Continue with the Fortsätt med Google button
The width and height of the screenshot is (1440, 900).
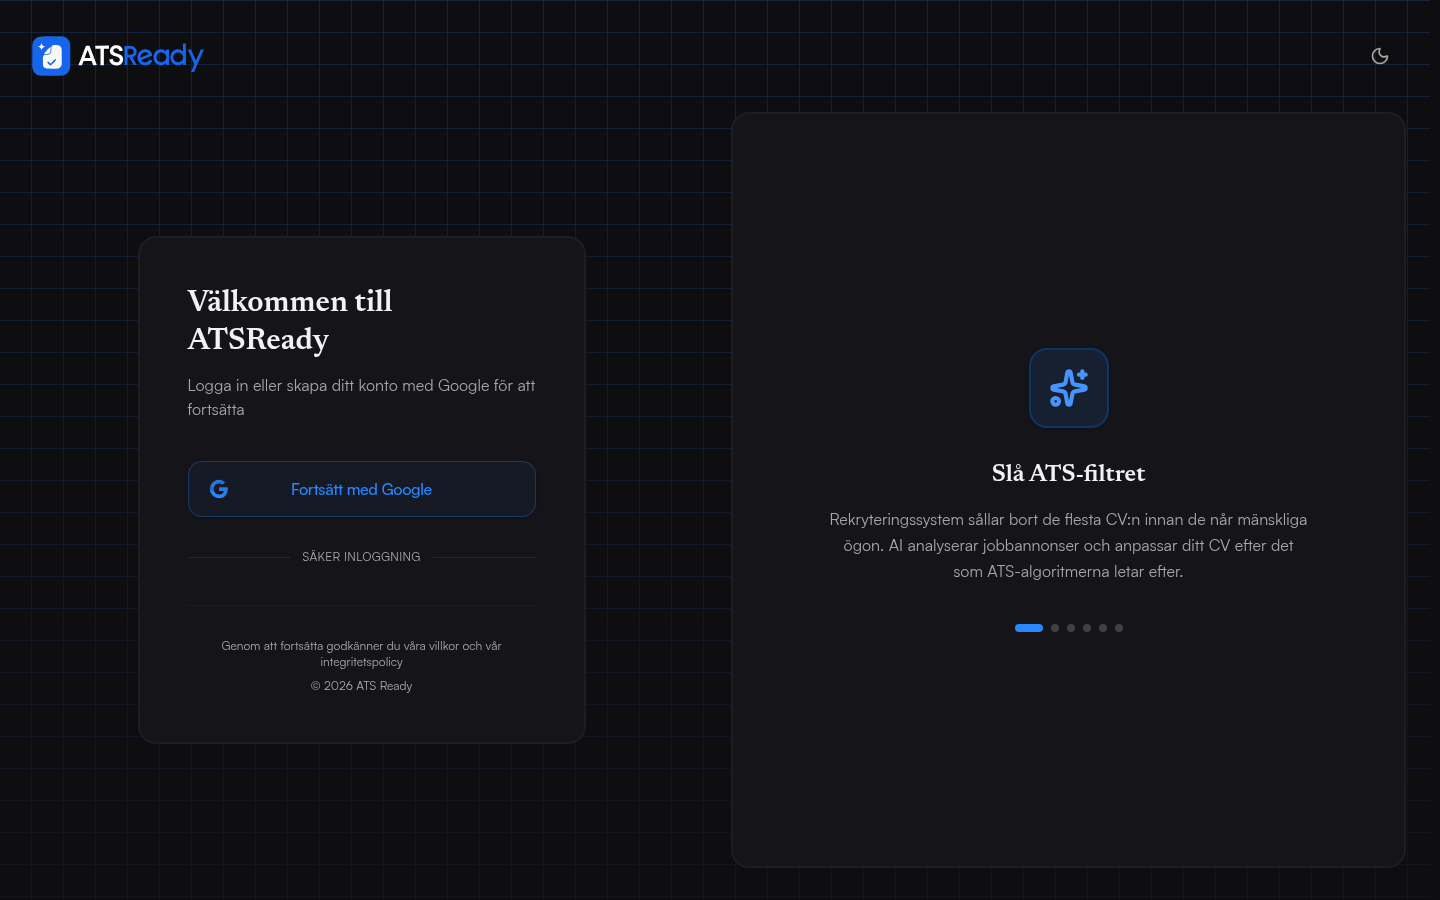tap(362, 489)
